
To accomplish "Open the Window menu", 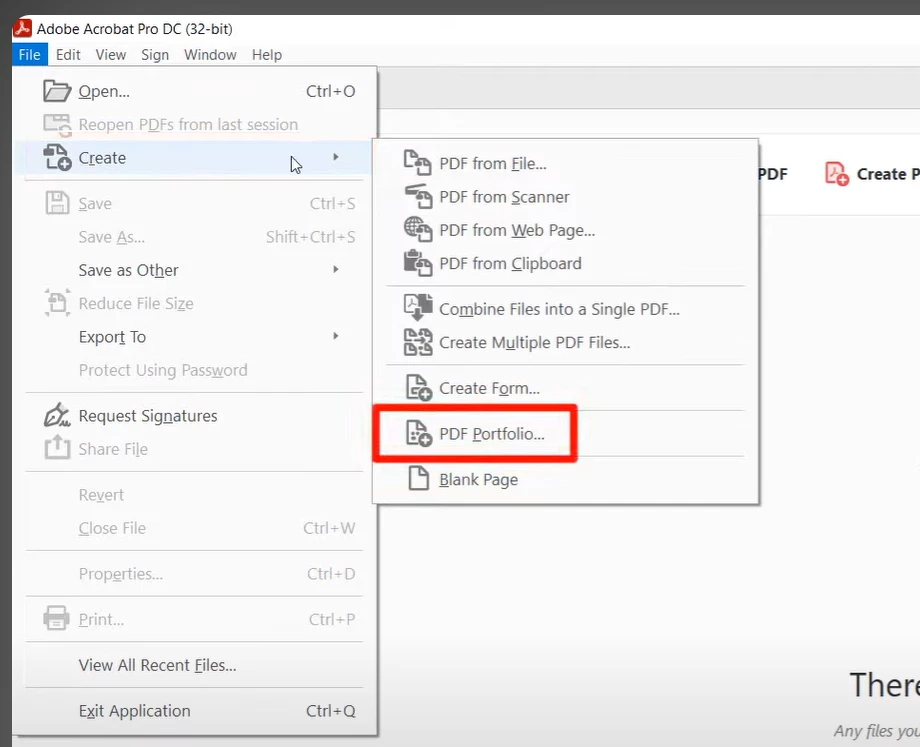I will tap(210, 55).
